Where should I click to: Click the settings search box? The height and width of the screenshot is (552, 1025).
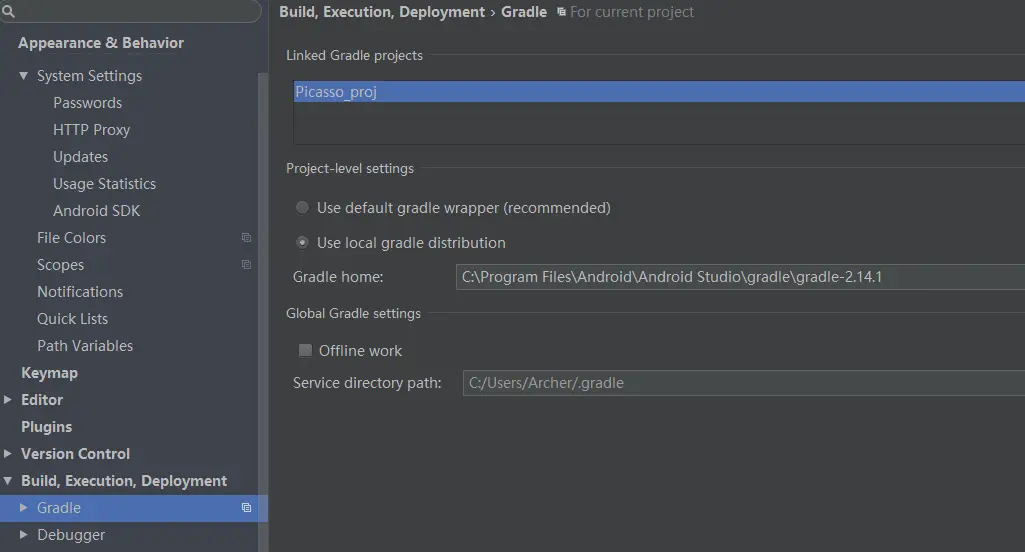(129, 10)
